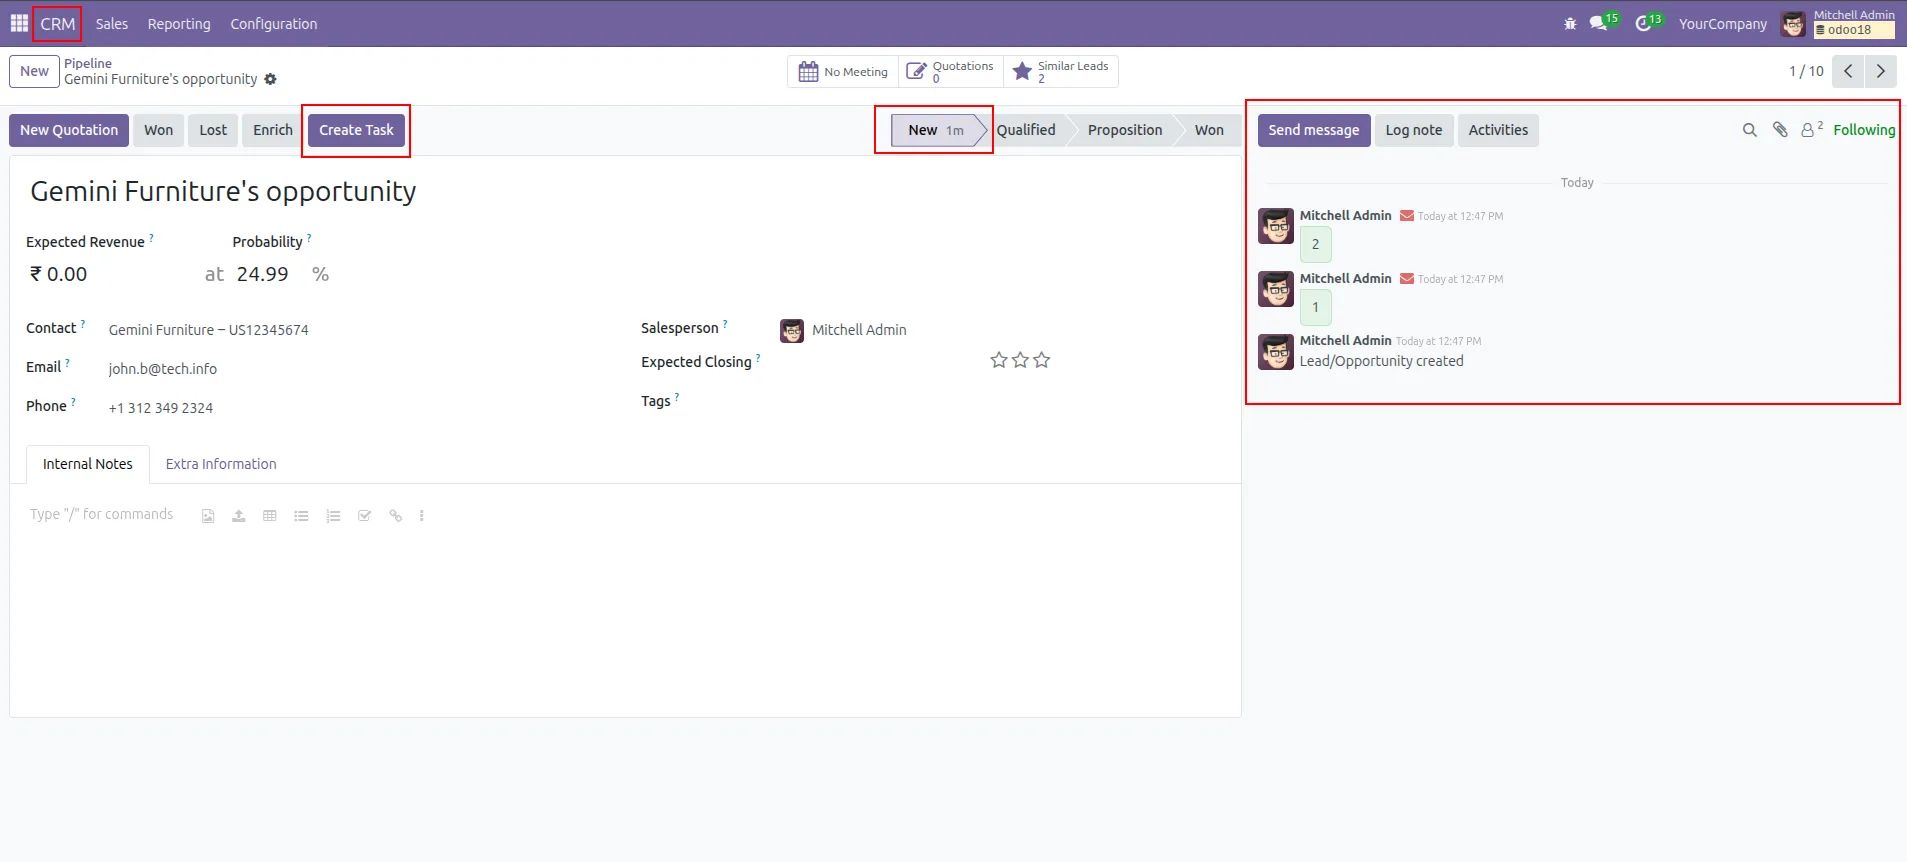Move the opportunity to Qualified stage
This screenshot has width=1907, height=862.
click(x=1026, y=130)
